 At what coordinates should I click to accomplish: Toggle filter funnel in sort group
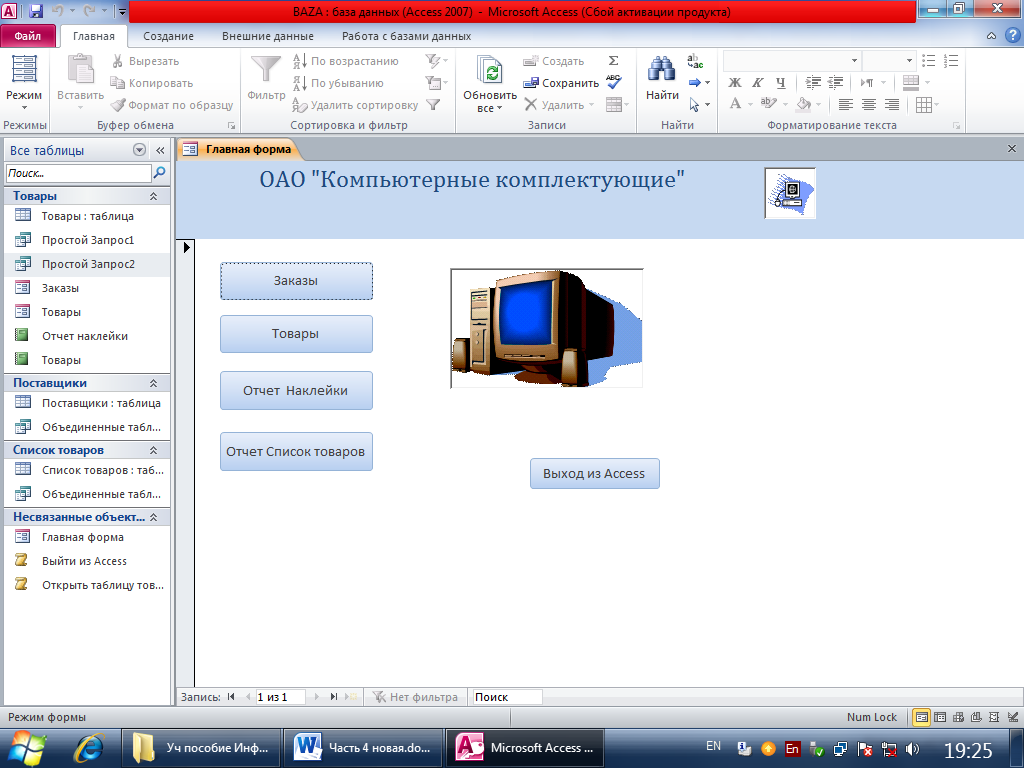click(x=433, y=104)
